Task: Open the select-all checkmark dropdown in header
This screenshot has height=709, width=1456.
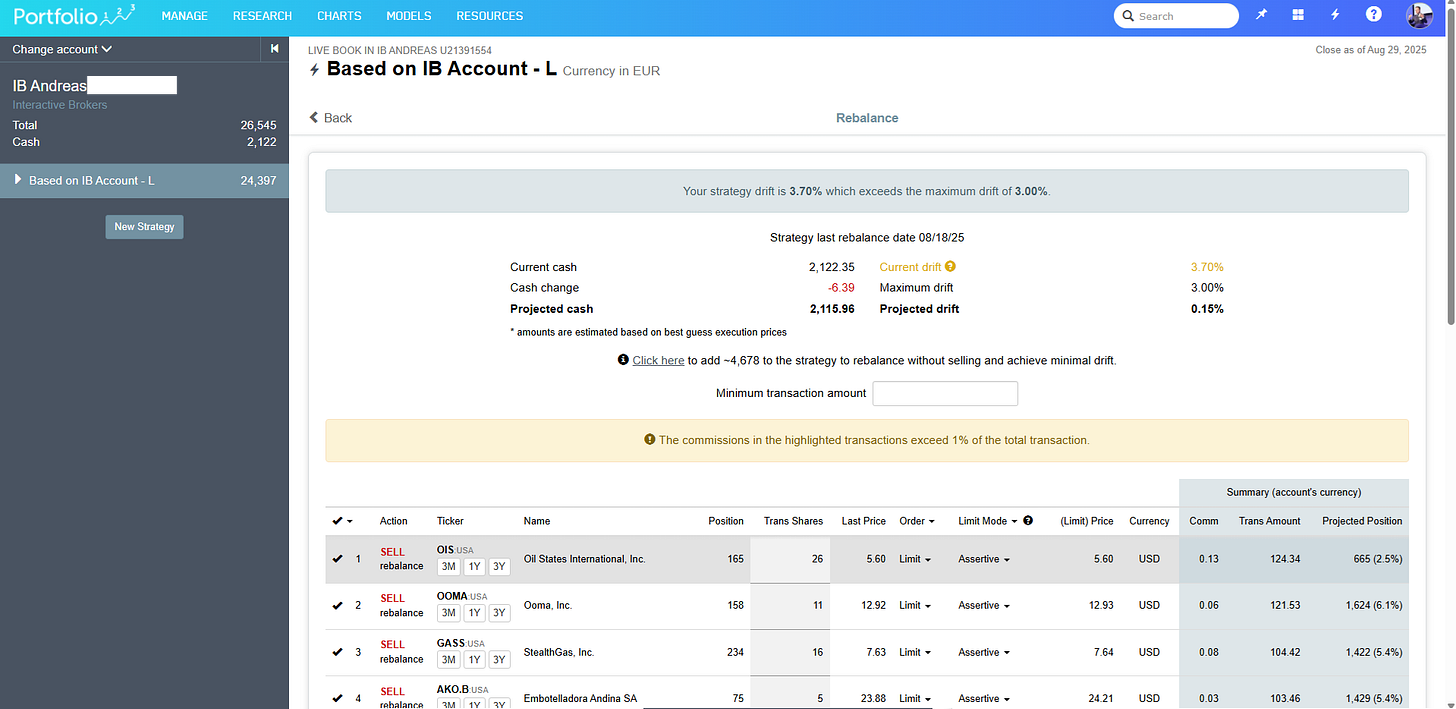Action: 343,521
